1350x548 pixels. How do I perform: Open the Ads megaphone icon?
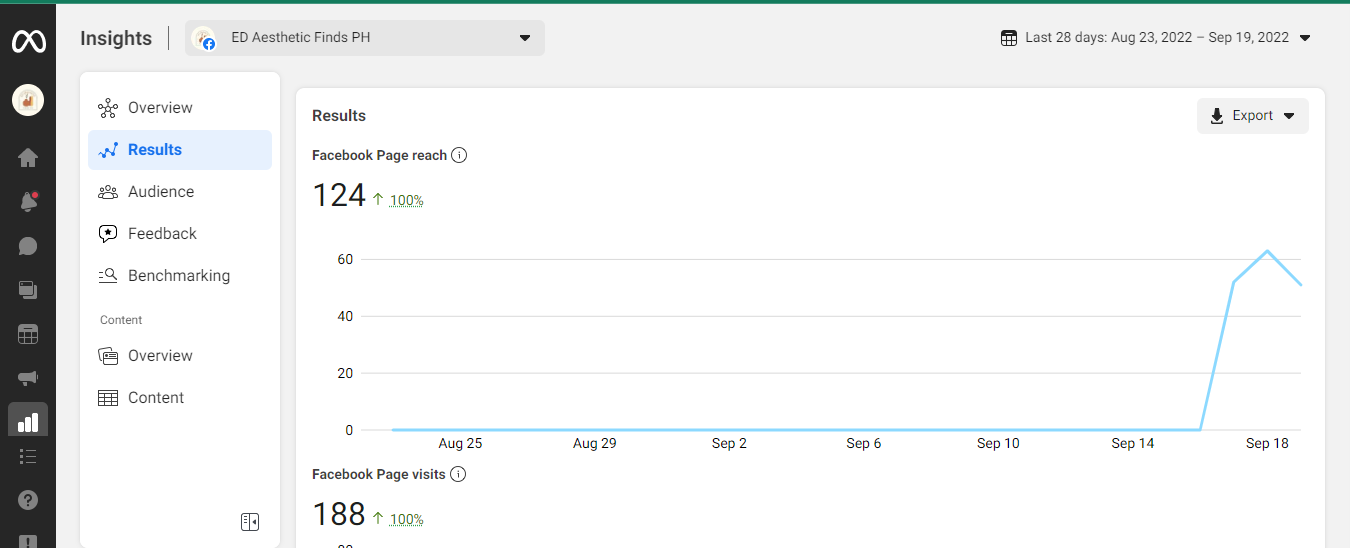point(28,378)
